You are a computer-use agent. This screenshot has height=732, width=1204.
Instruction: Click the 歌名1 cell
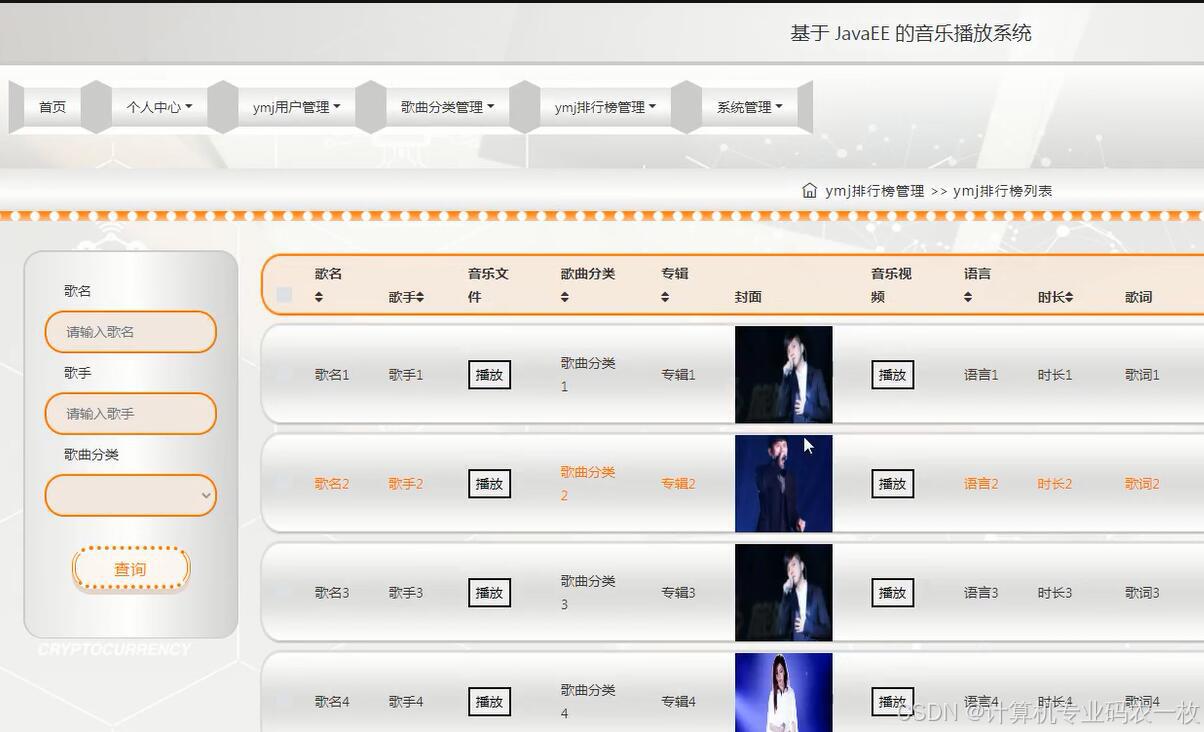[332, 375]
